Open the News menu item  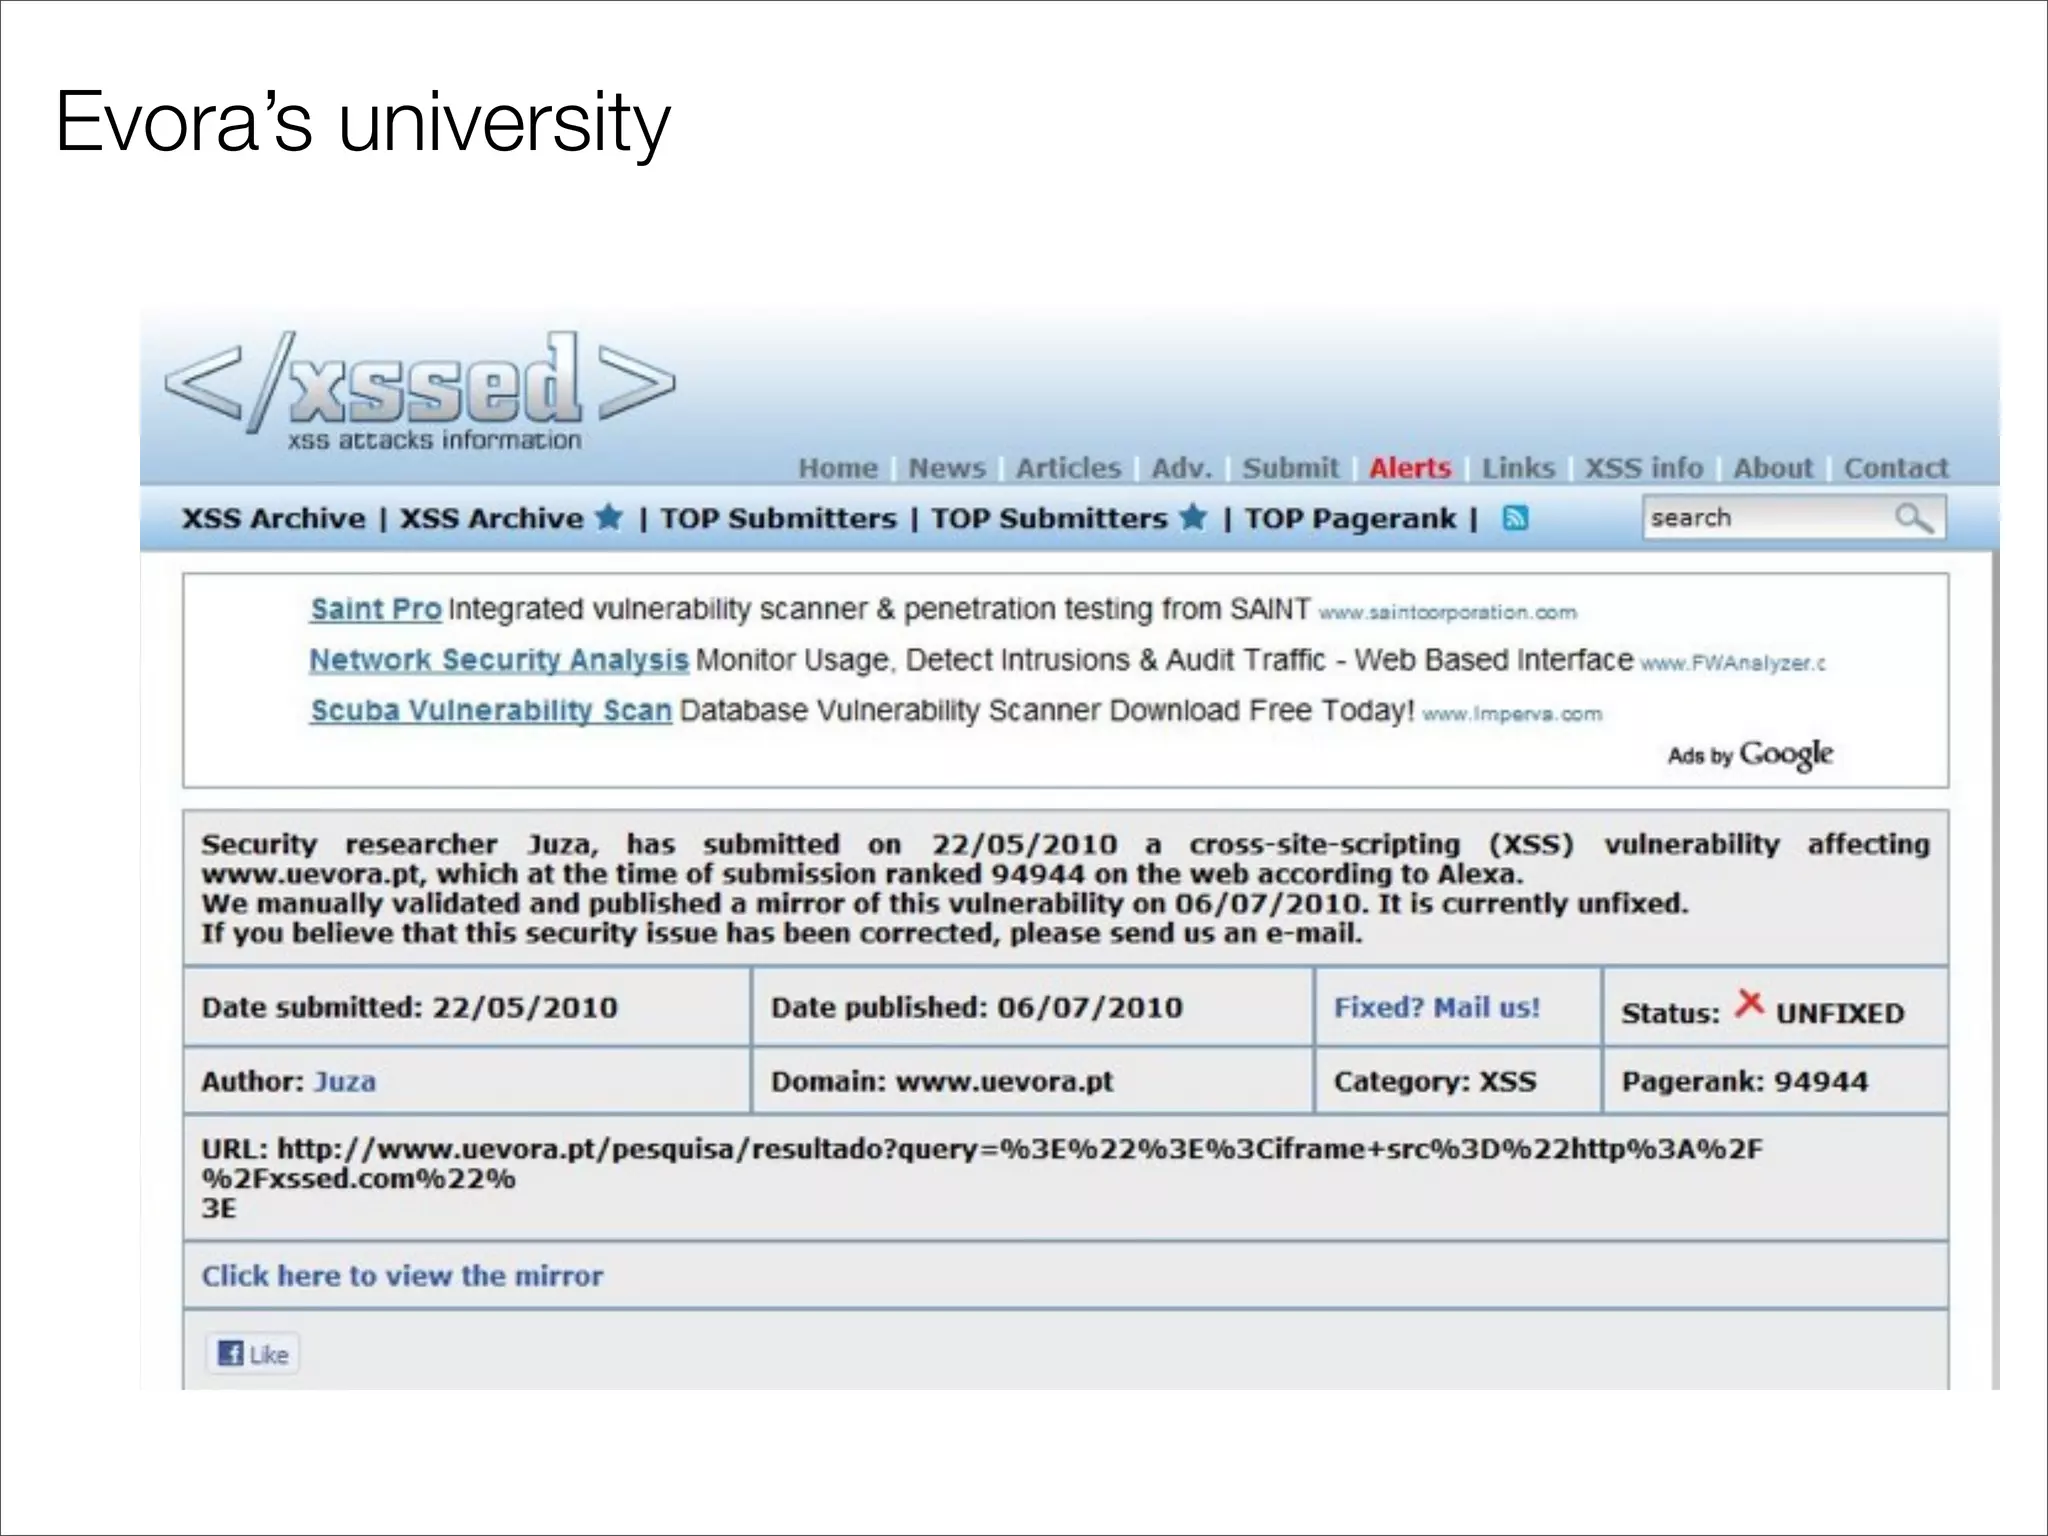pyautogui.click(x=947, y=468)
